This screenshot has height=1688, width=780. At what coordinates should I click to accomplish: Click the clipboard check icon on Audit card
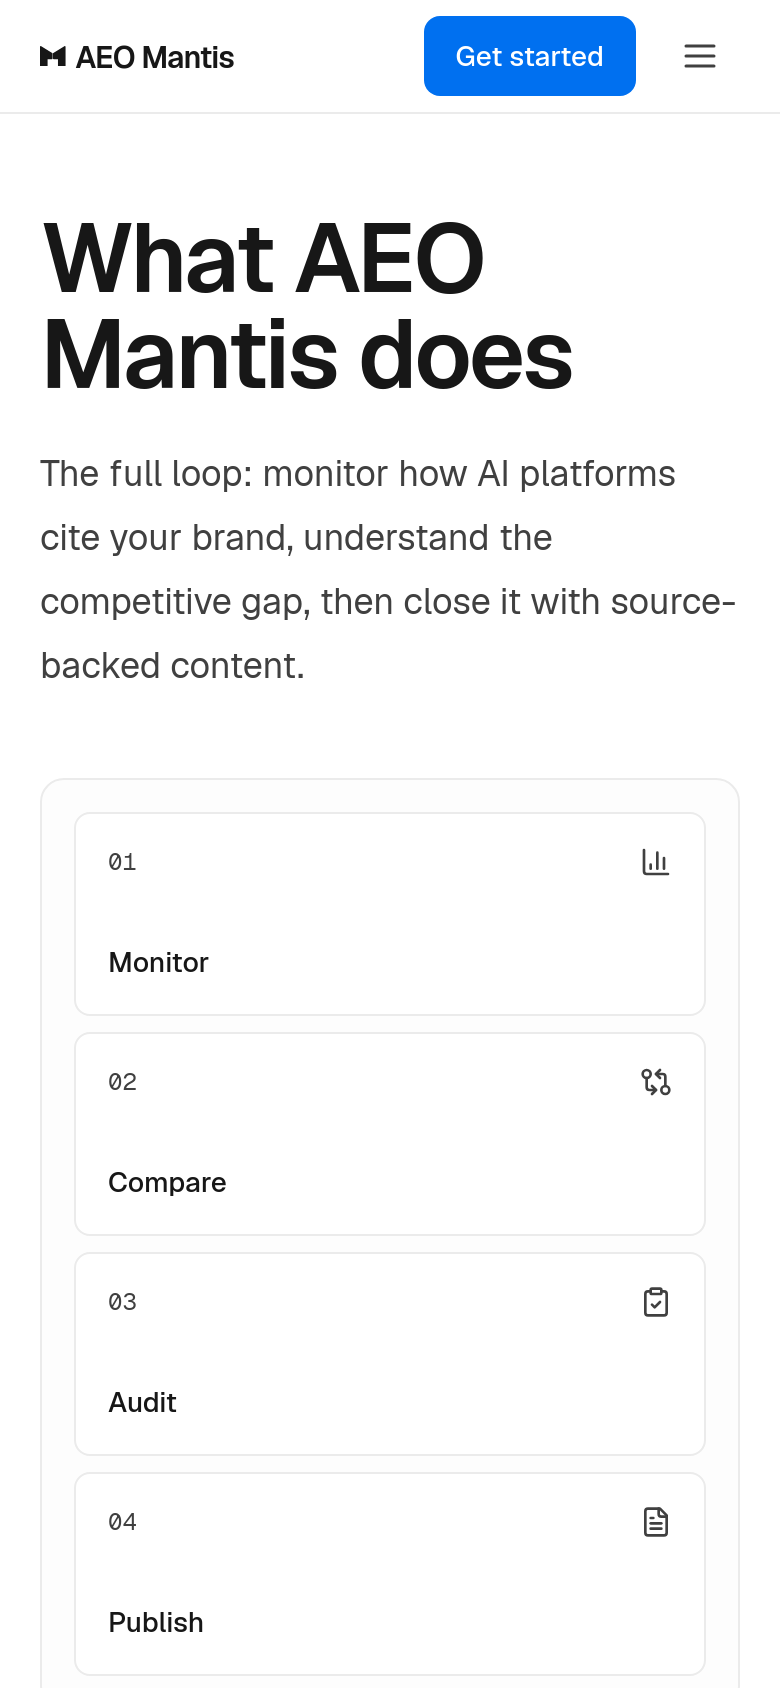(x=656, y=1302)
